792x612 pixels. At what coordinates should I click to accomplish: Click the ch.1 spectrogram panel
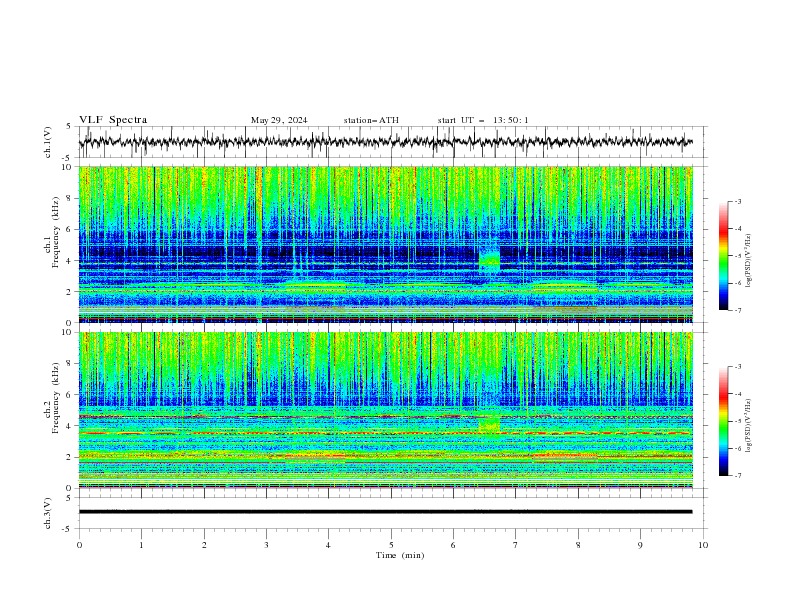point(385,244)
